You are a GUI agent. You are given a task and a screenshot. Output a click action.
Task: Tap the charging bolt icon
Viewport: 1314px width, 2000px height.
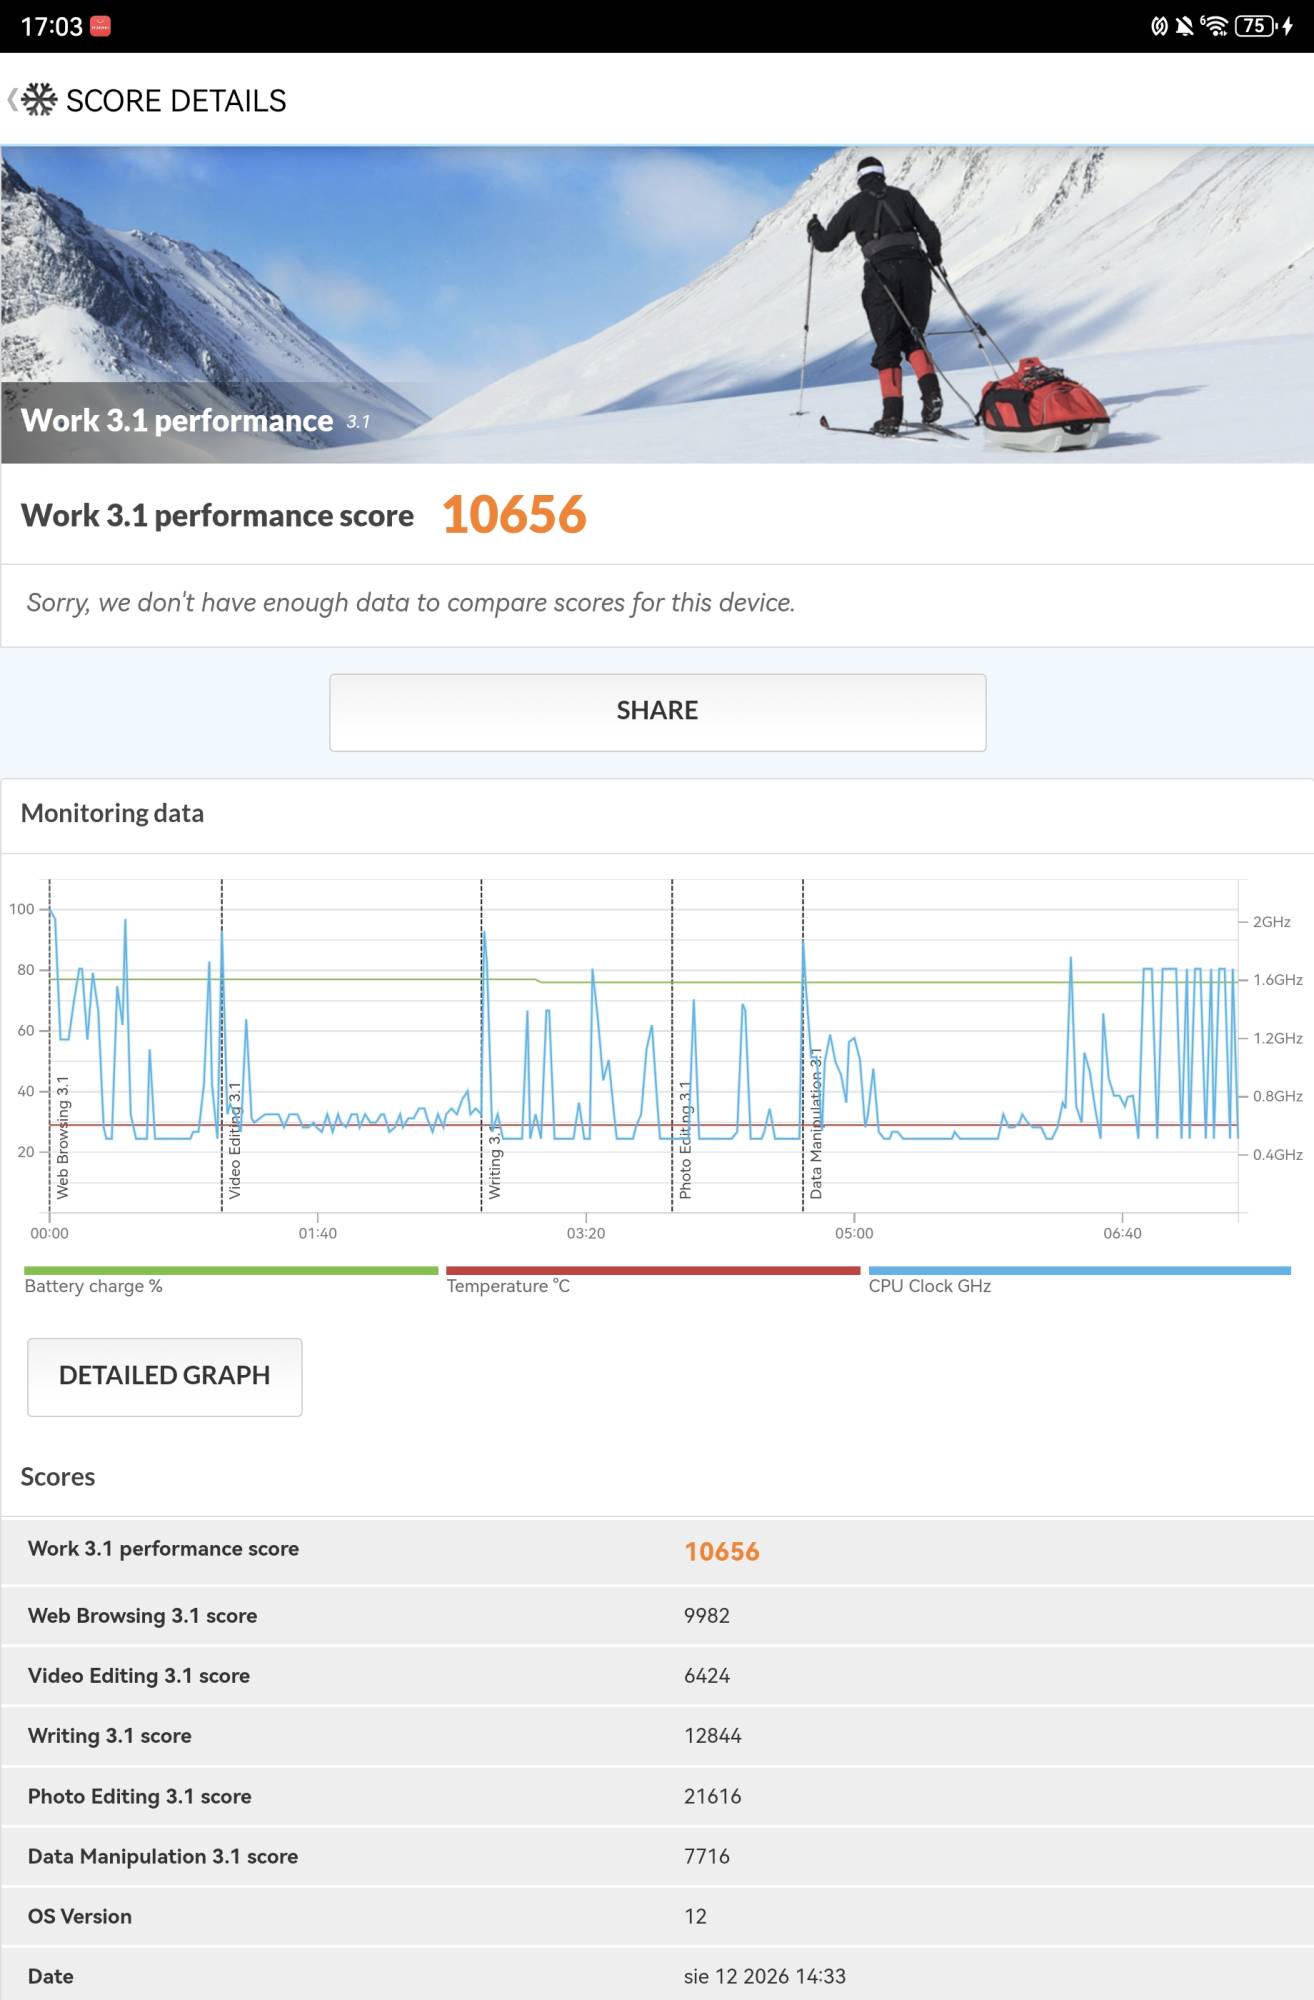1288,26
